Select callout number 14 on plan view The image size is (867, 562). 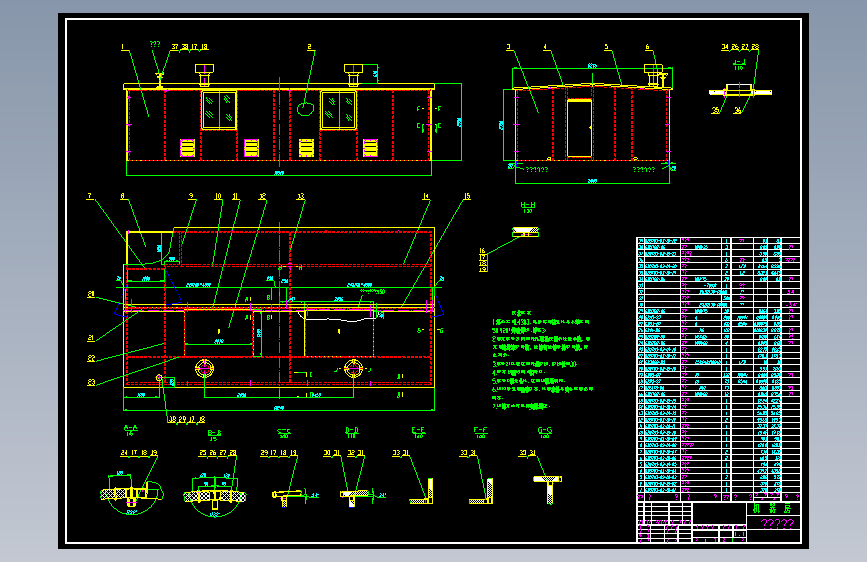(x=426, y=196)
